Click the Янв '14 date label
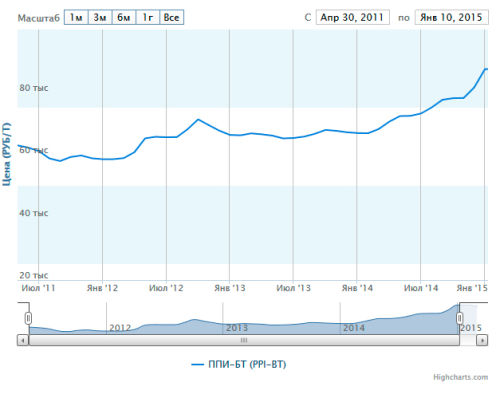 pyautogui.click(x=357, y=288)
